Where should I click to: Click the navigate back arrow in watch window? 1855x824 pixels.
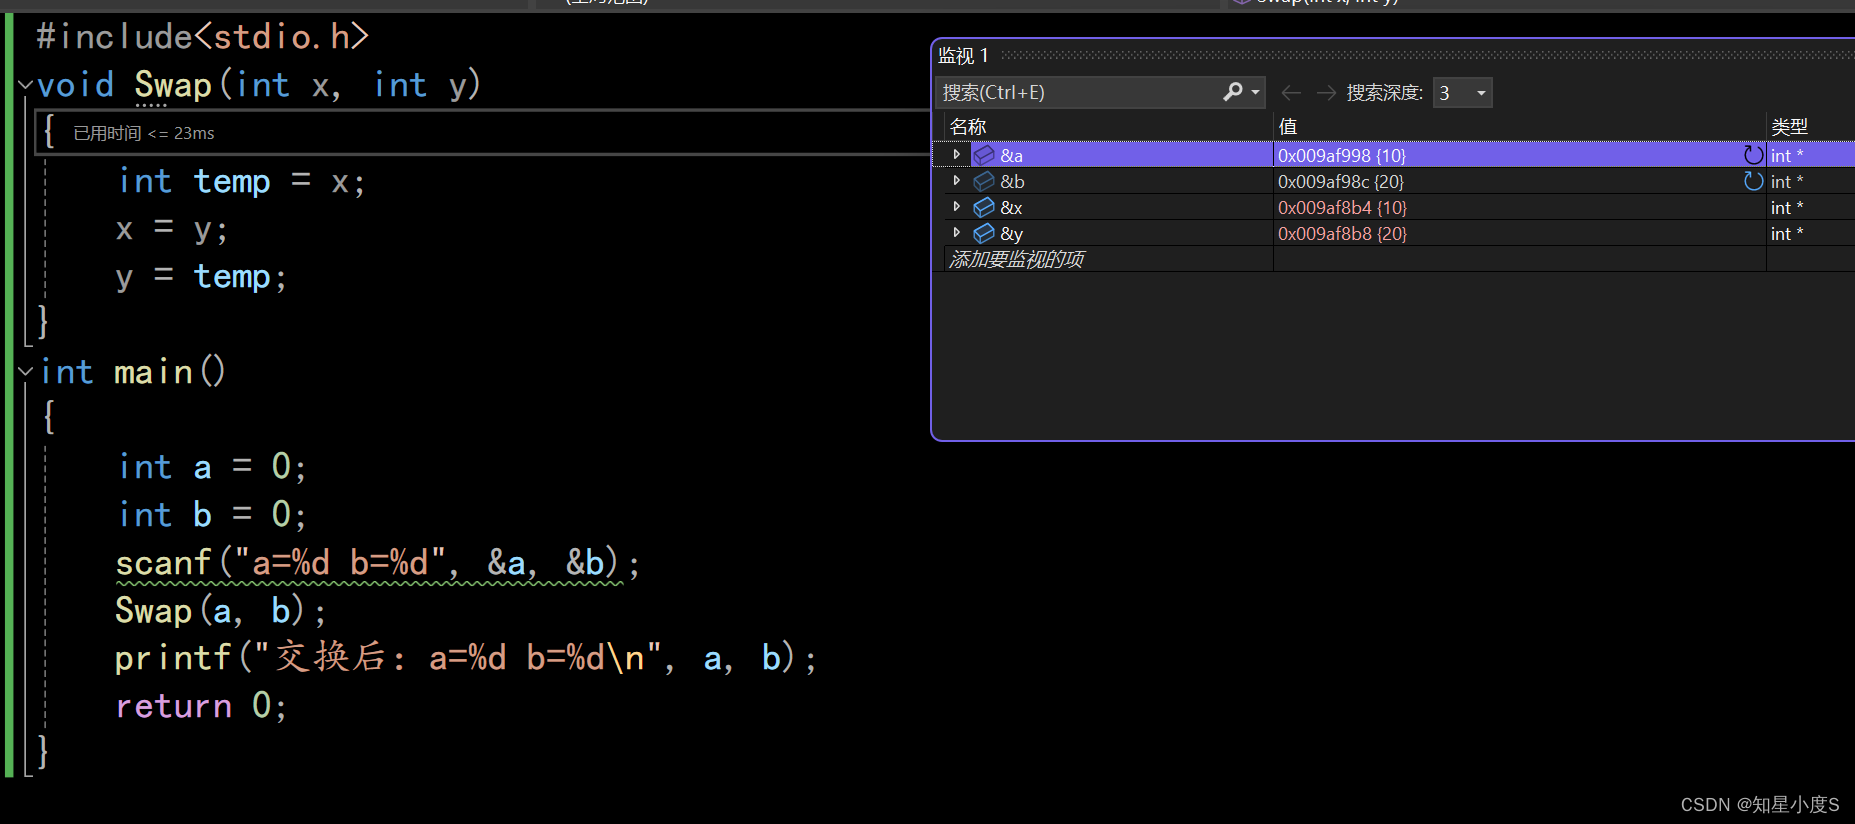1291,93
